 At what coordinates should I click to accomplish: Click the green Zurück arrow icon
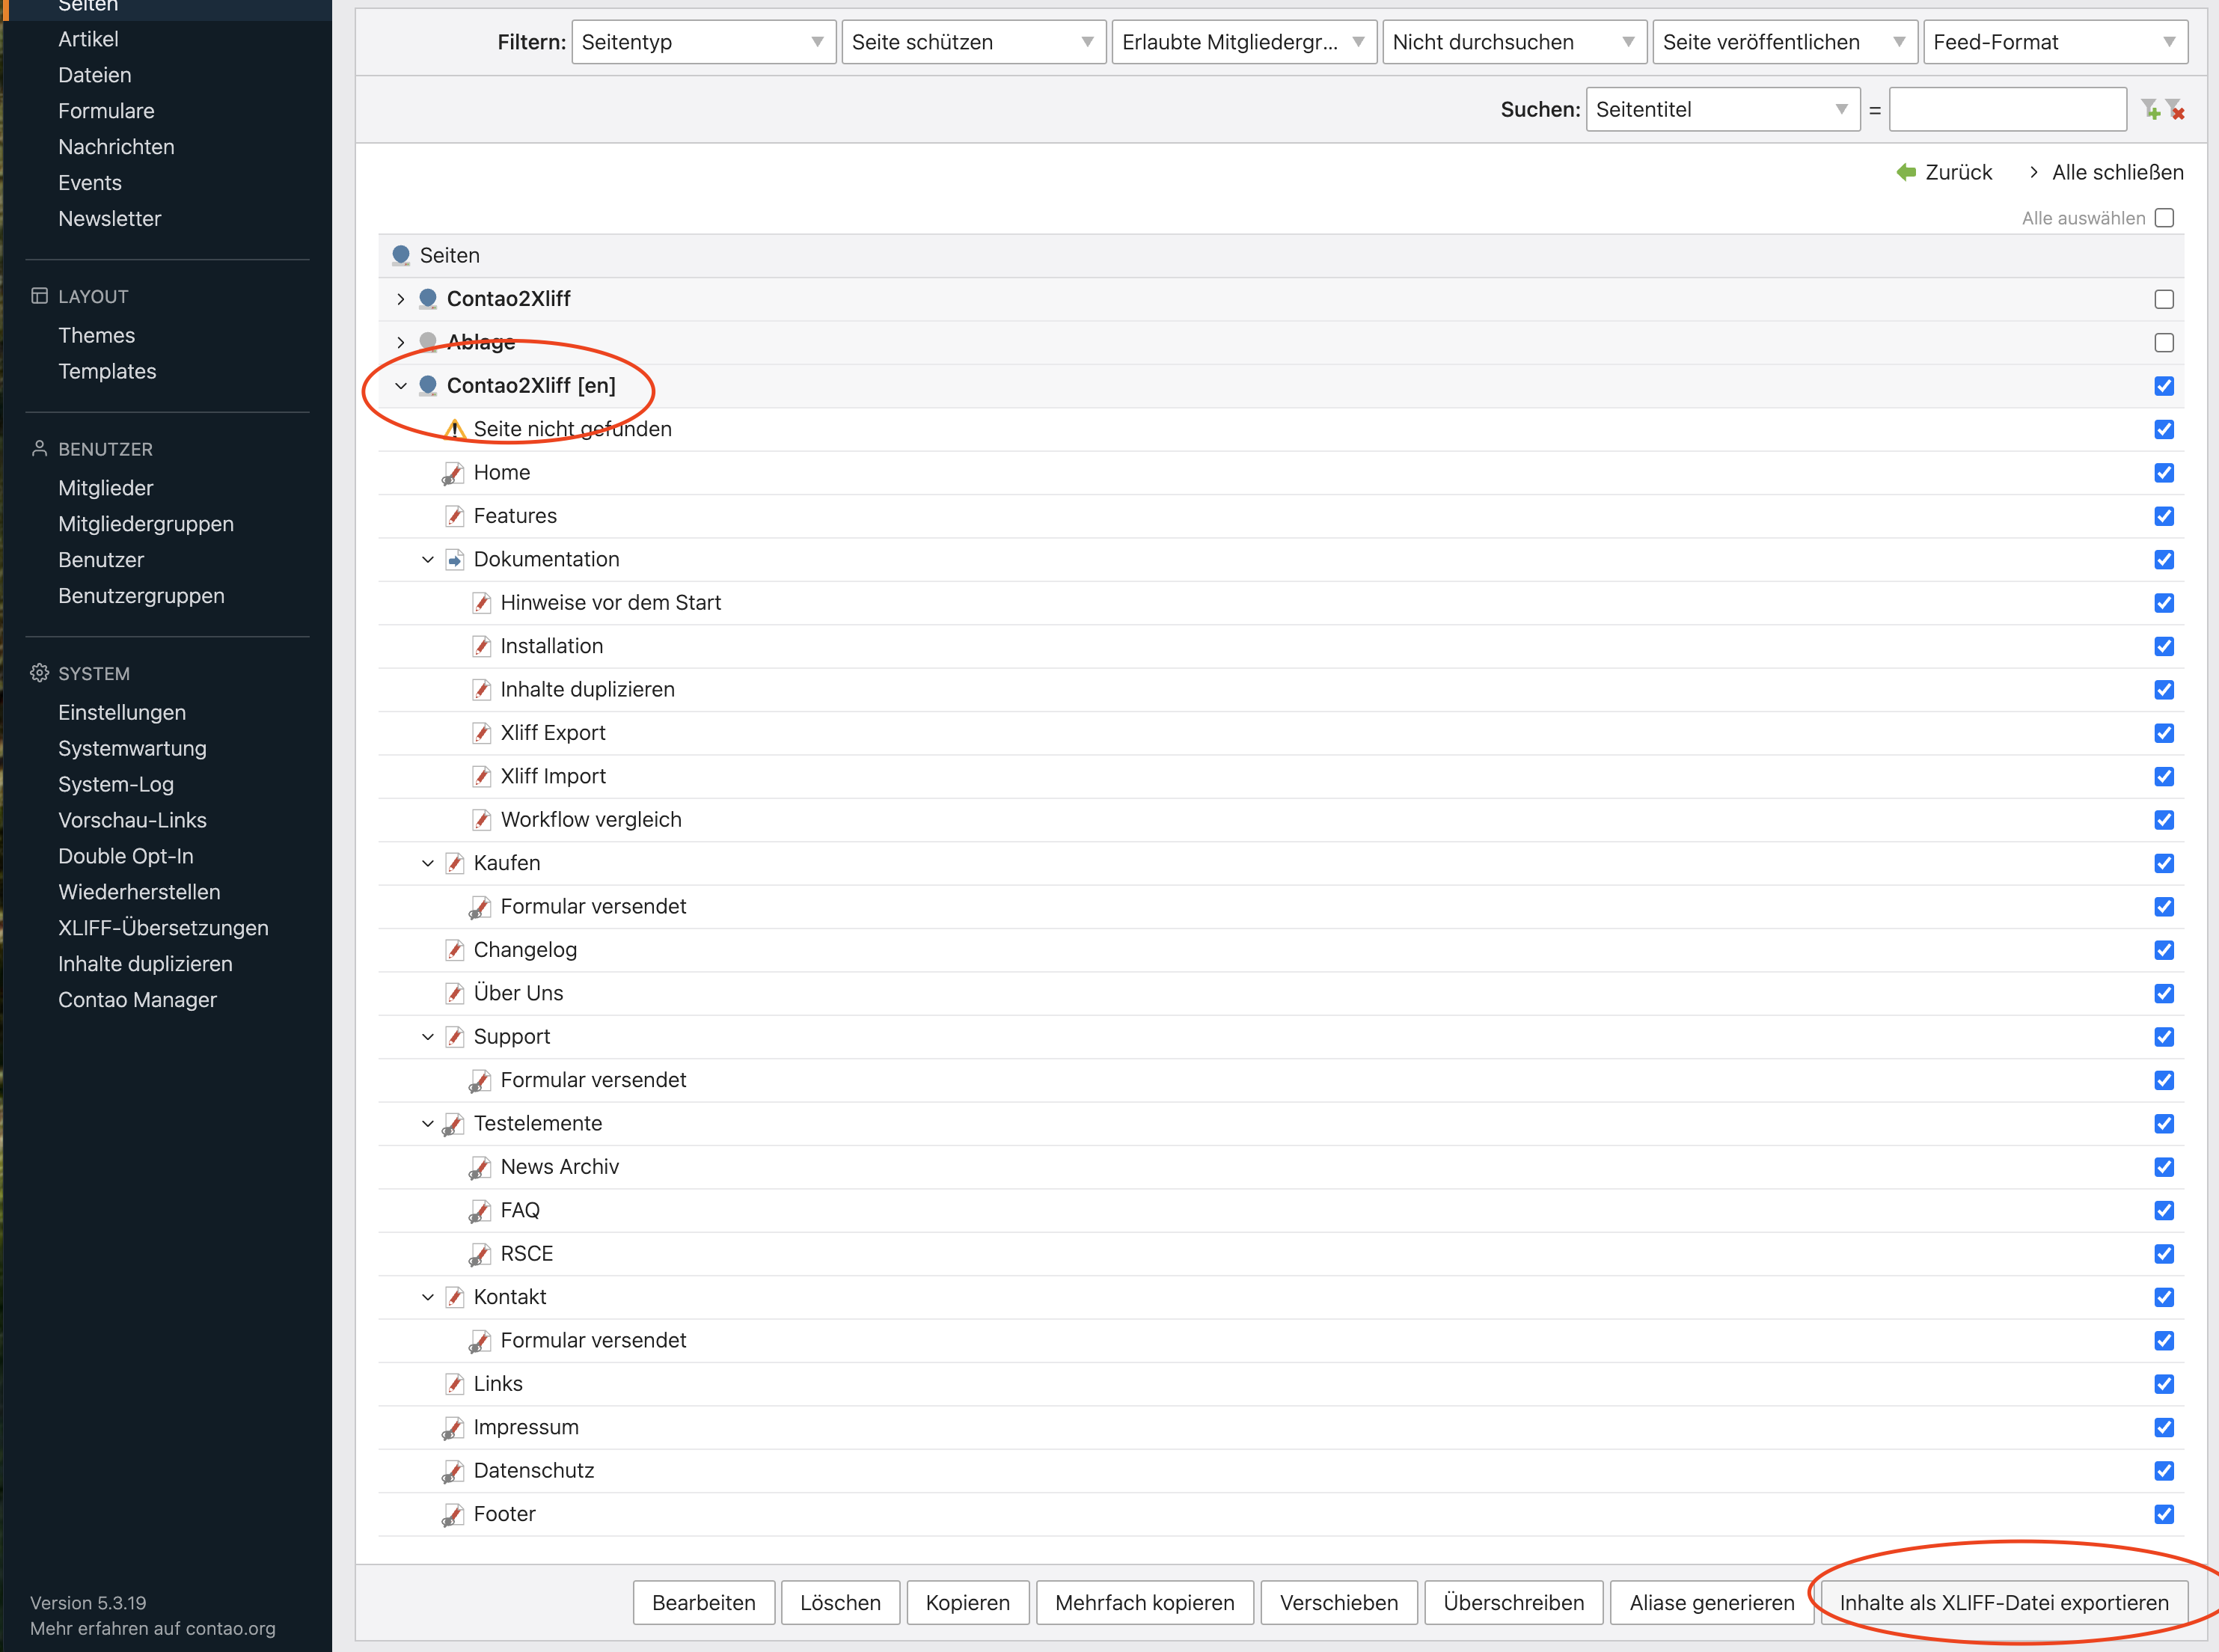coord(1906,172)
